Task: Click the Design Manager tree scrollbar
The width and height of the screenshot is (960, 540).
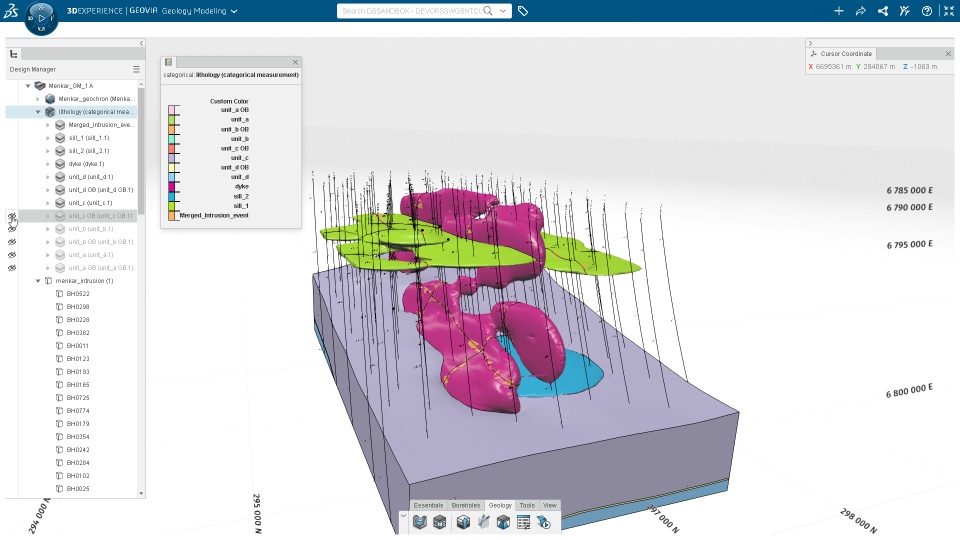Action: (141, 150)
